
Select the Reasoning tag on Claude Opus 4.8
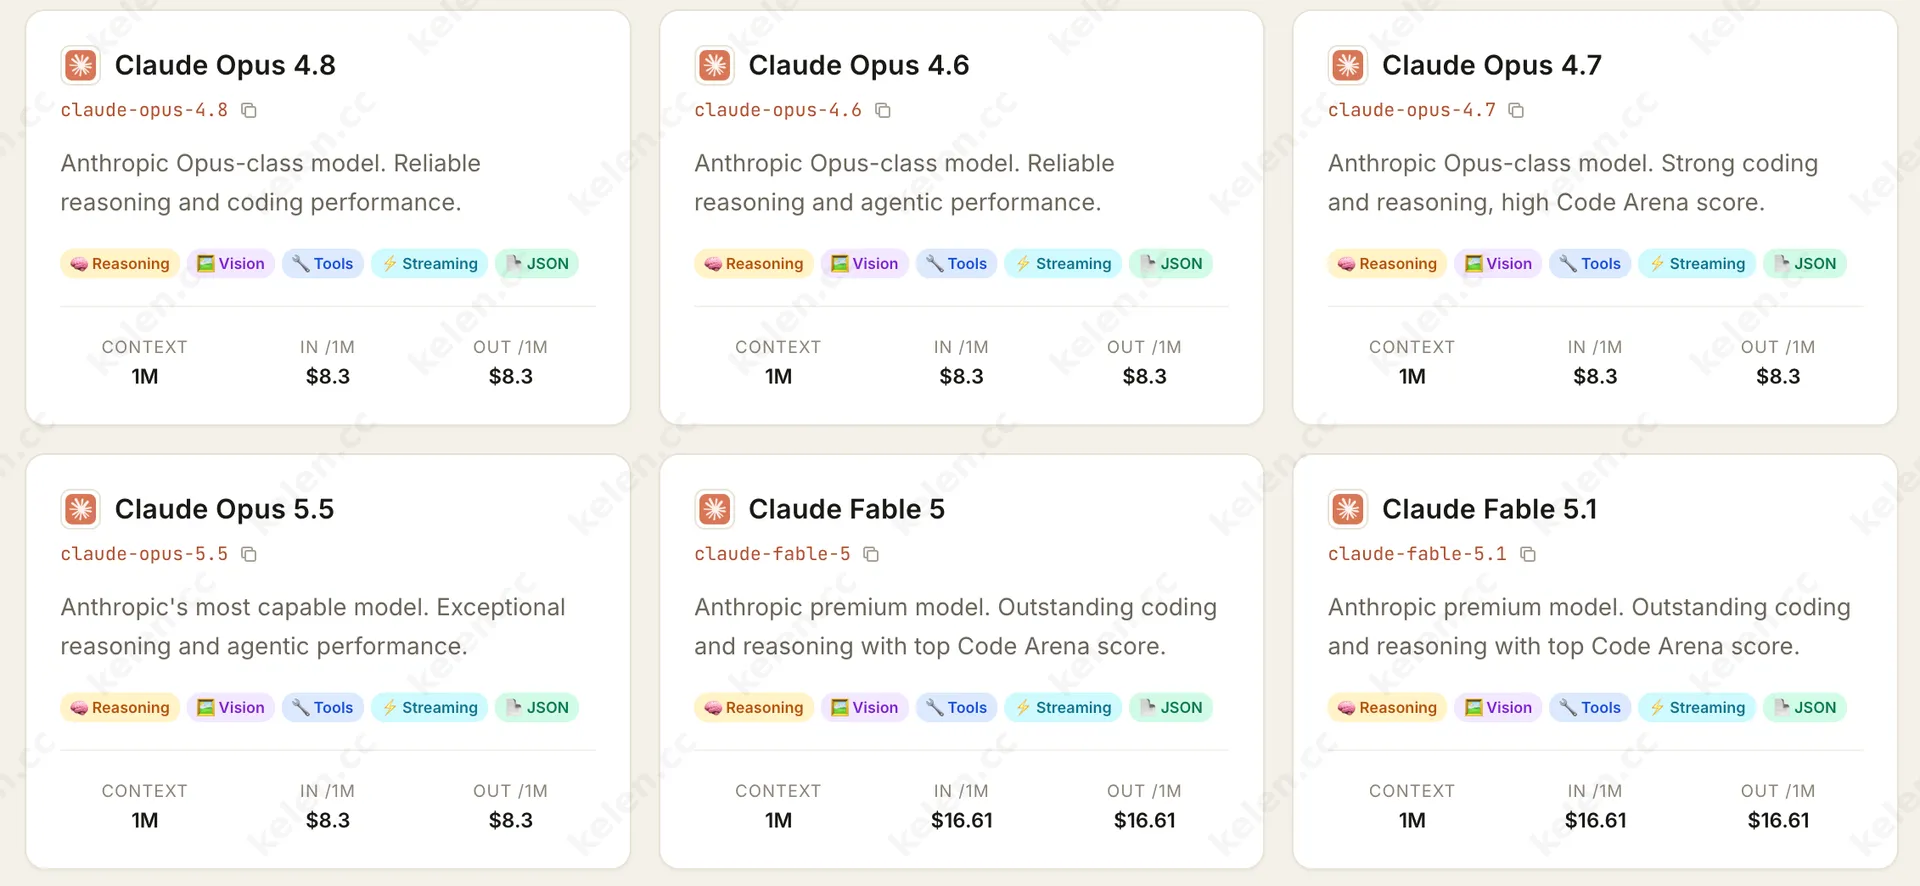point(120,264)
